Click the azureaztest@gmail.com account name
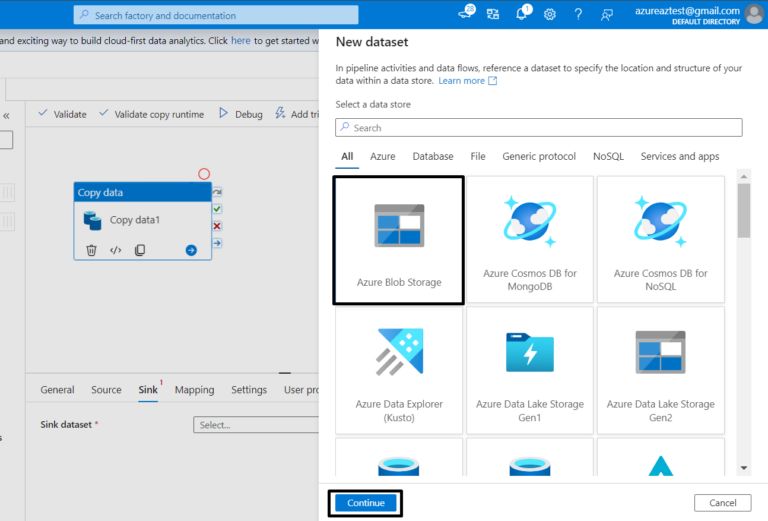The width and height of the screenshot is (768, 521). tap(687, 11)
